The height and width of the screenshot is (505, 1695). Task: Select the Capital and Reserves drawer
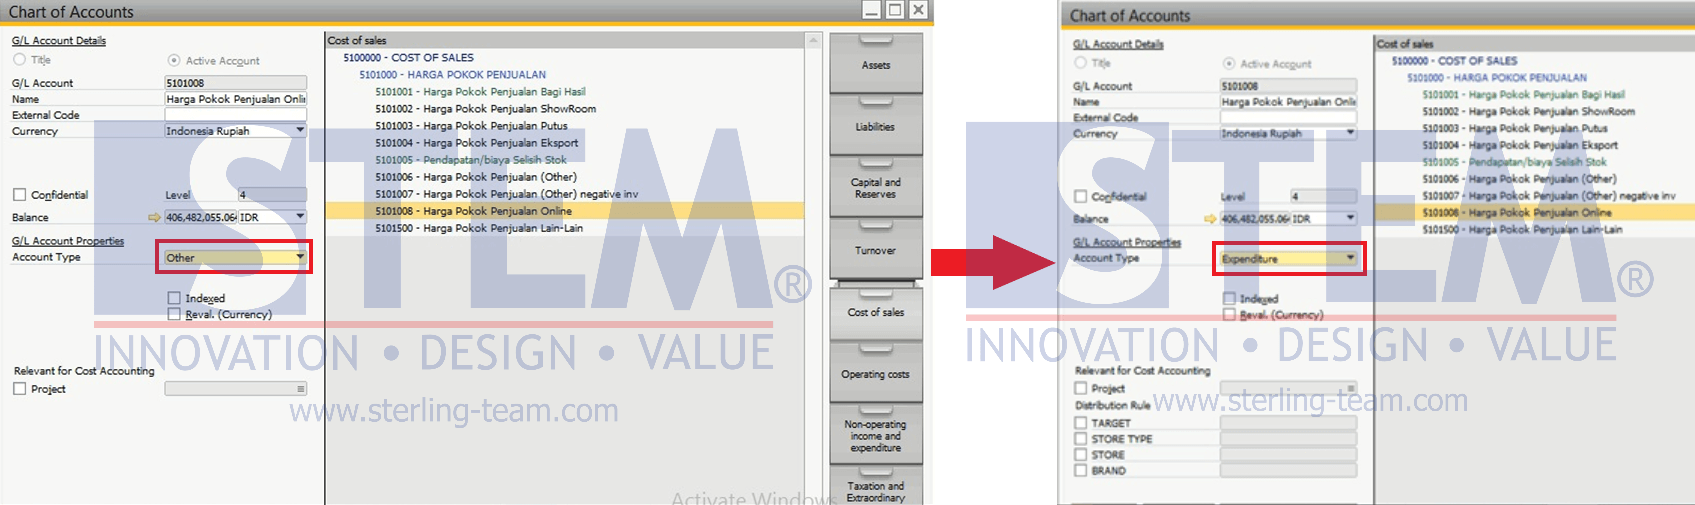(x=876, y=188)
